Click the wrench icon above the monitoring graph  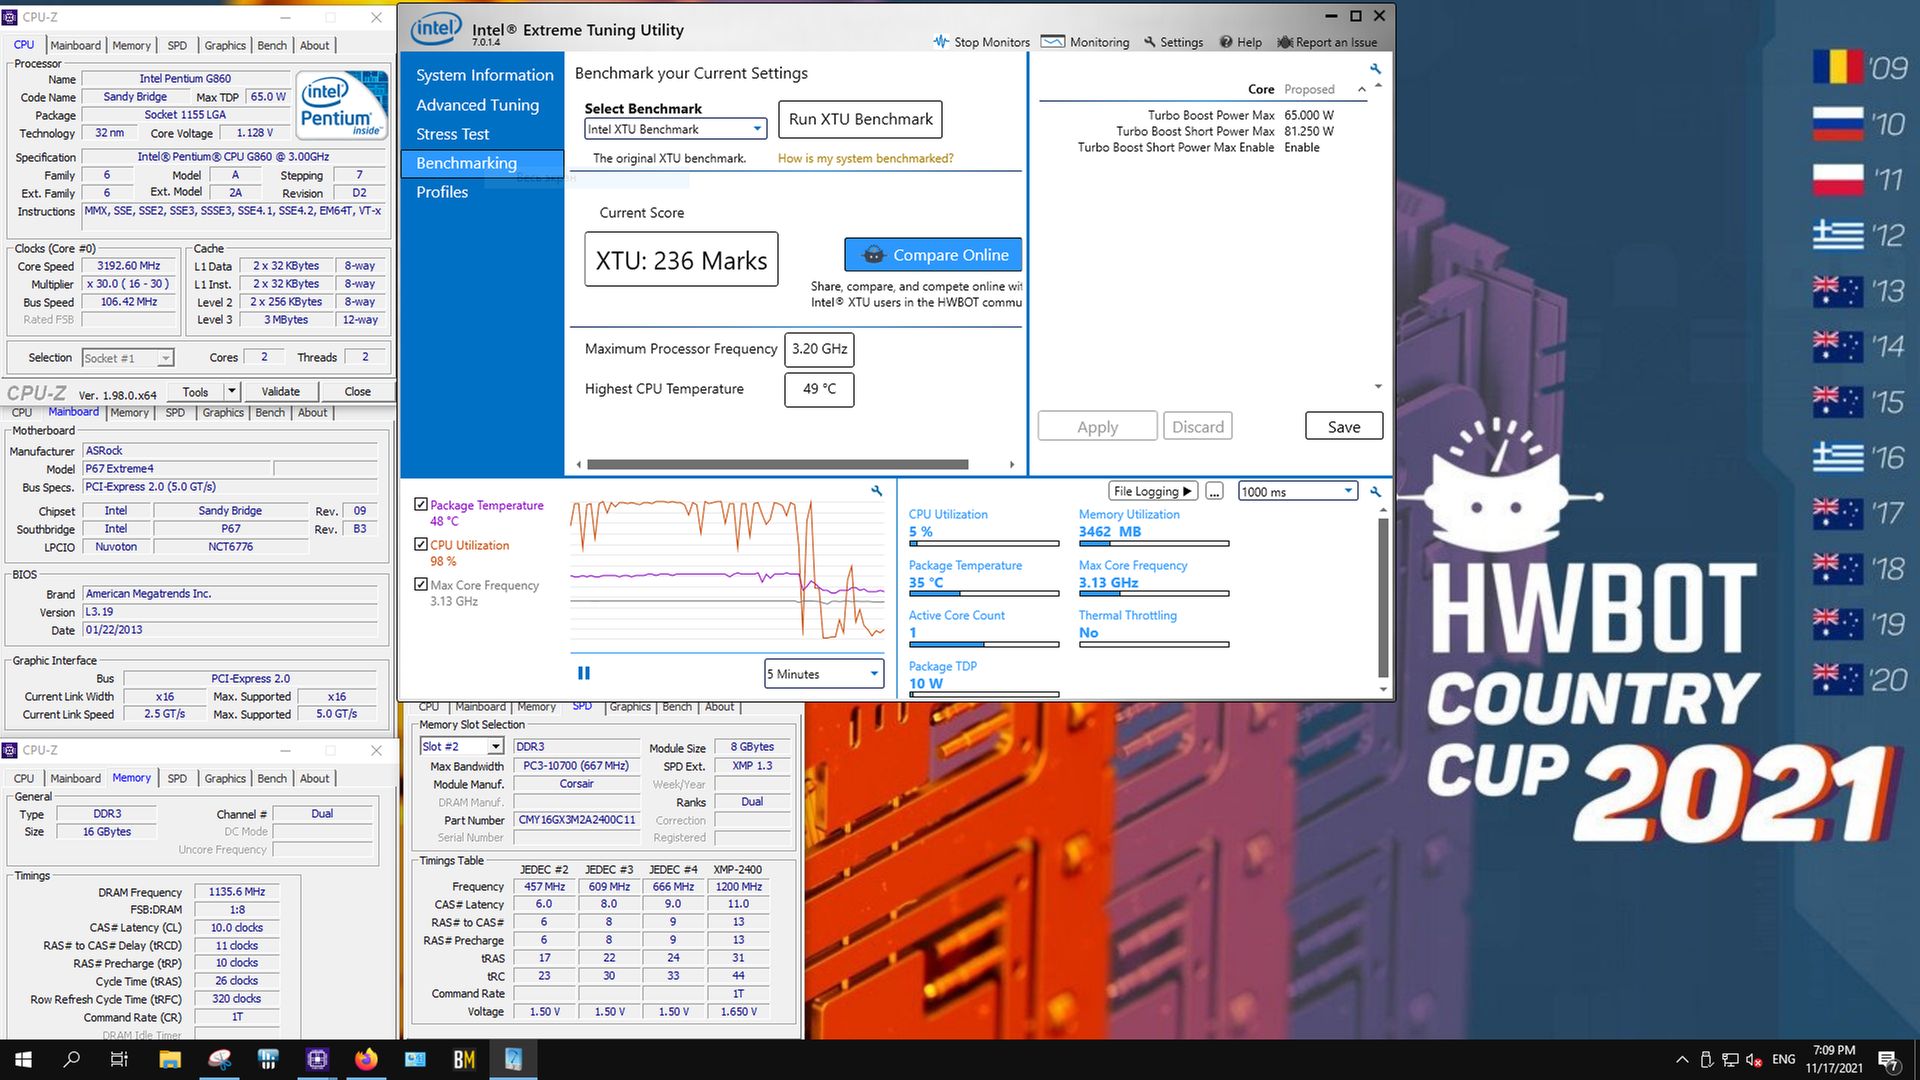(x=877, y=490)
